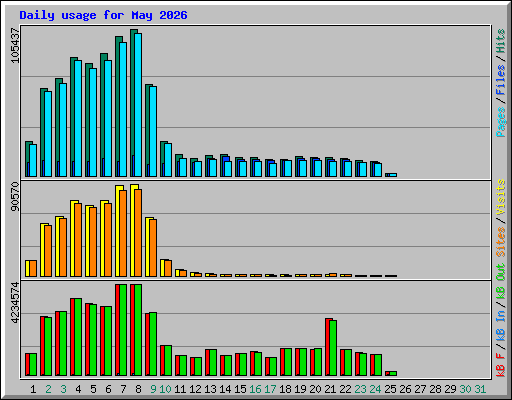Click day 21 on the x-axis

[330, 389]
